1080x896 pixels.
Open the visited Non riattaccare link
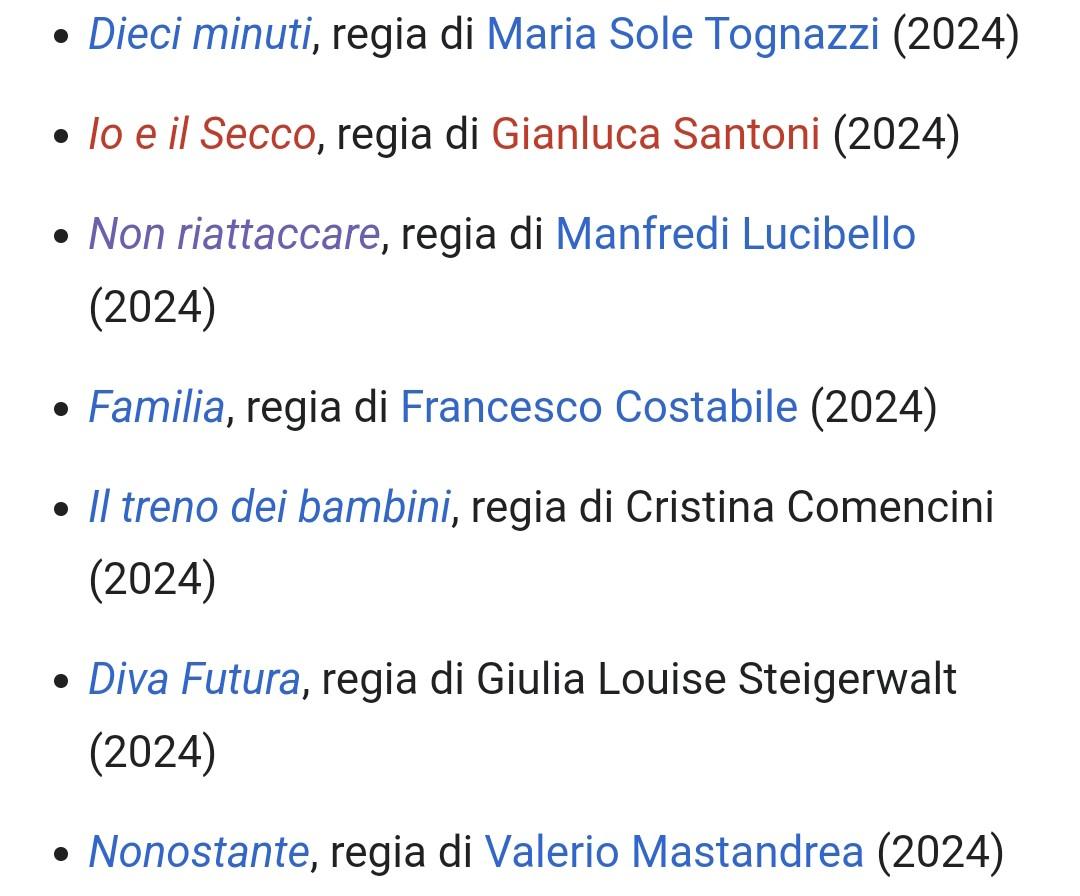point(234,233)
